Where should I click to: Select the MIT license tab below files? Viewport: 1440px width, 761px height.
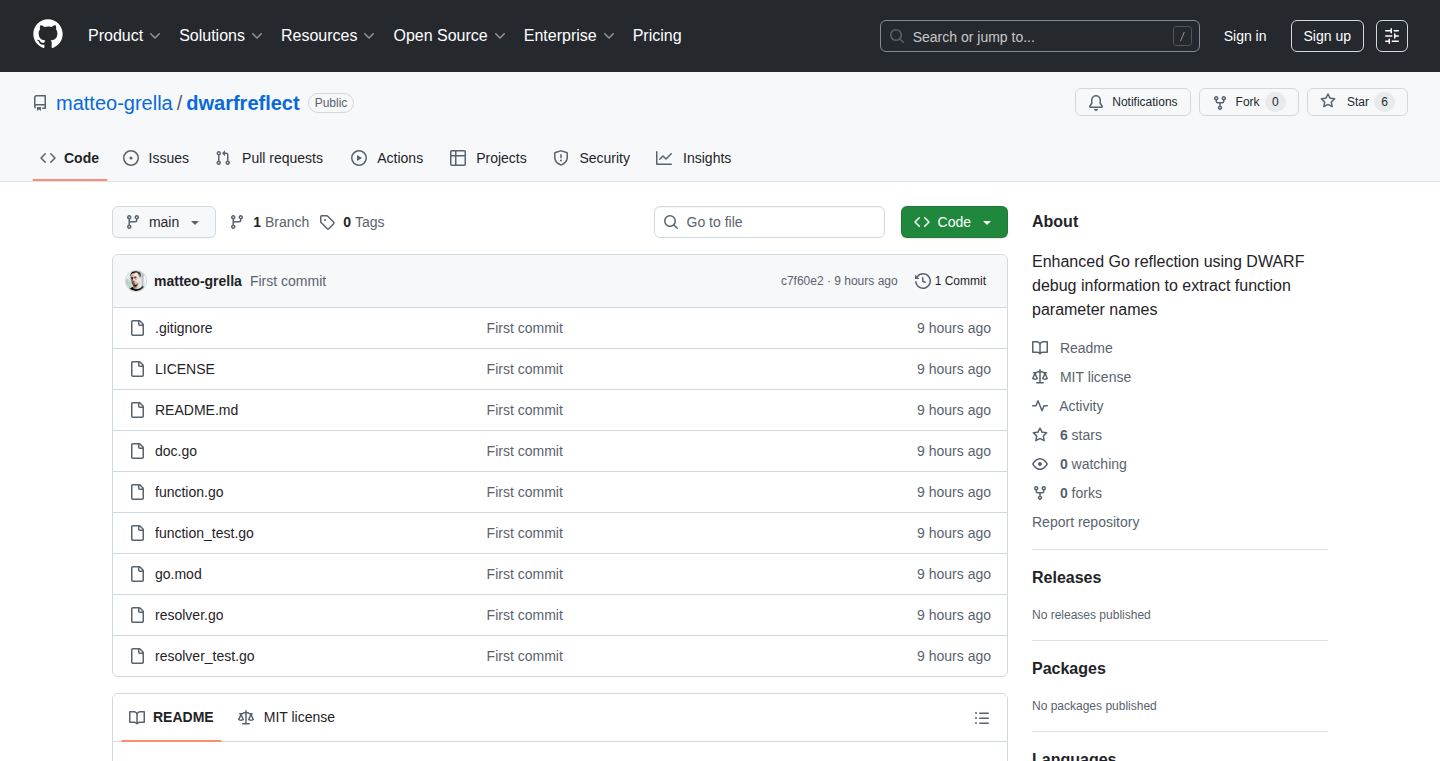[x=286, y=717]
